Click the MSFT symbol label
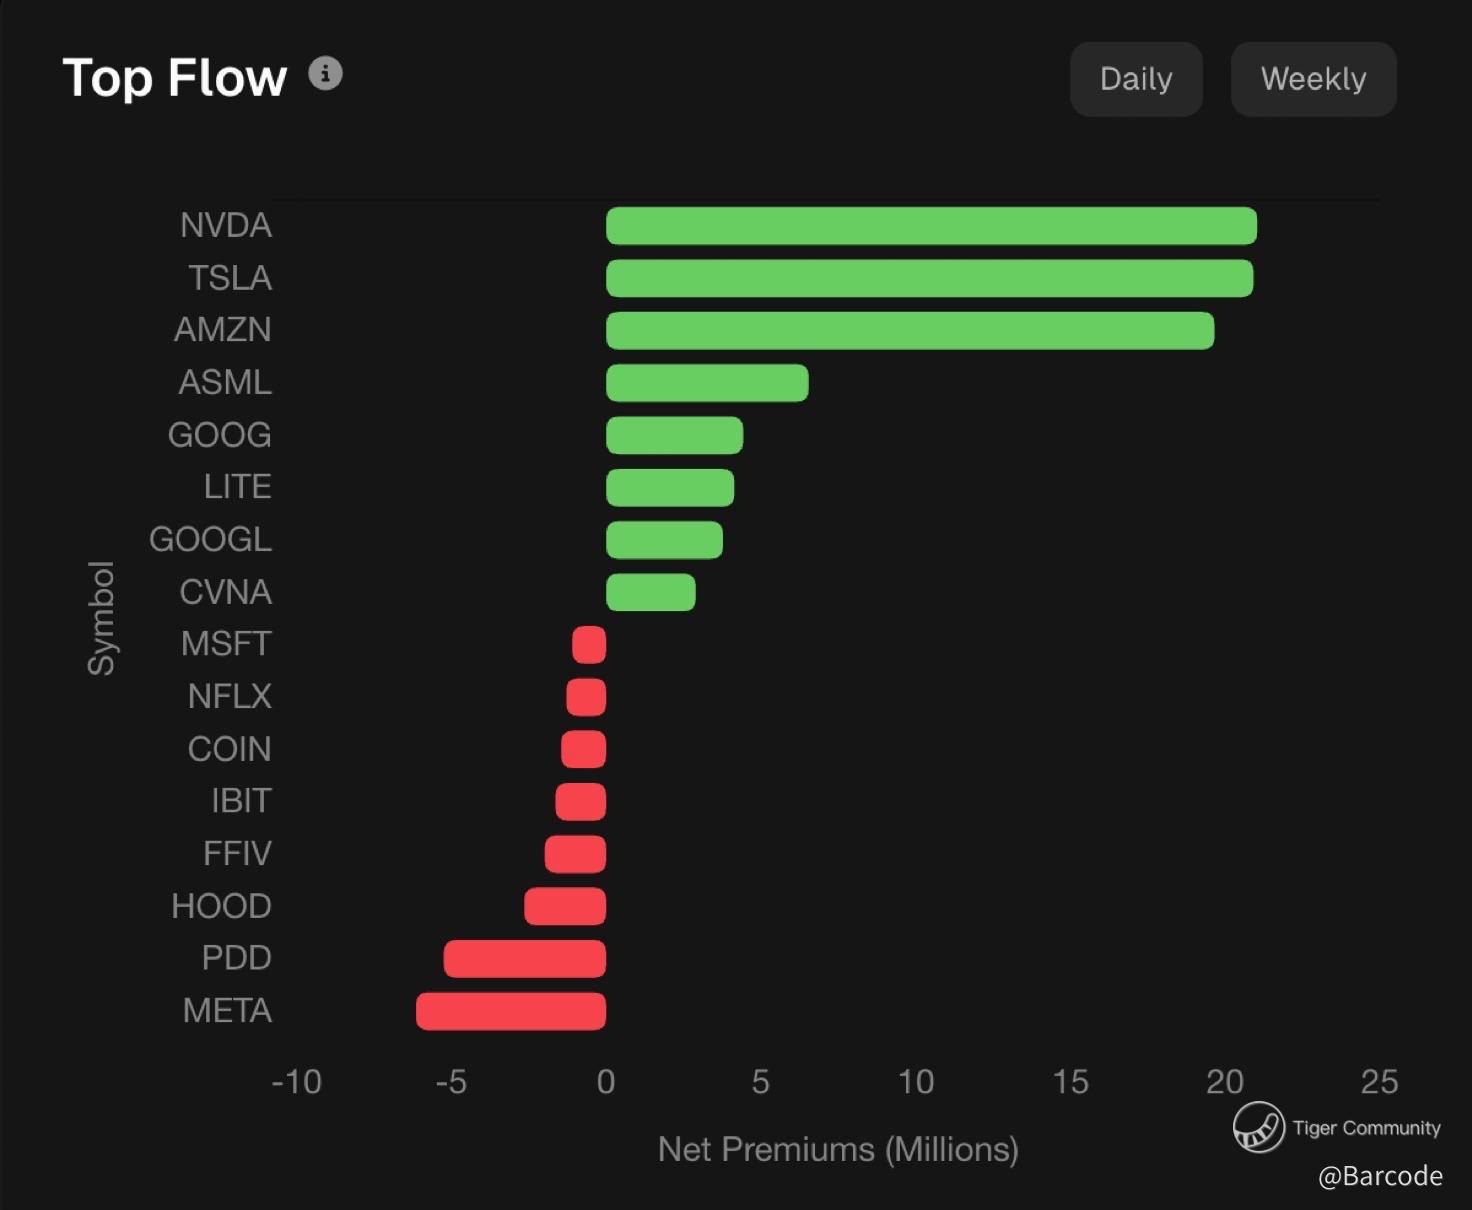 226,644
